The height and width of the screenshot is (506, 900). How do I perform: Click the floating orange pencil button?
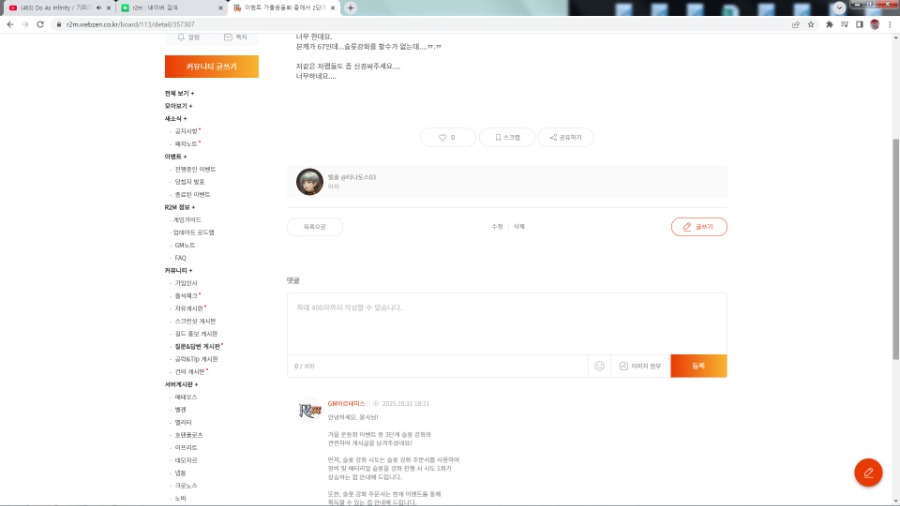coord(867,472)
